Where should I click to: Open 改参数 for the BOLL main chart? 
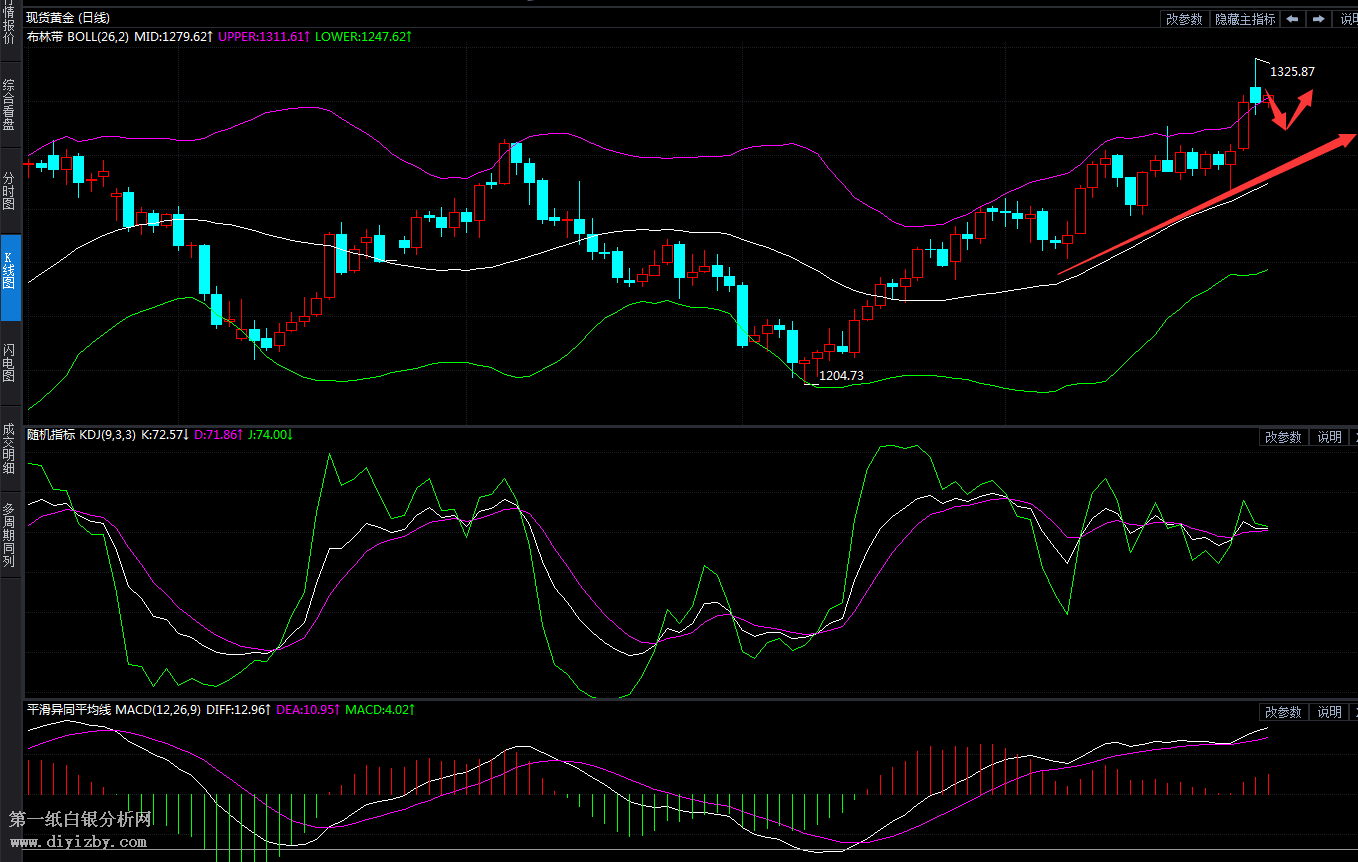point(1185,19)
